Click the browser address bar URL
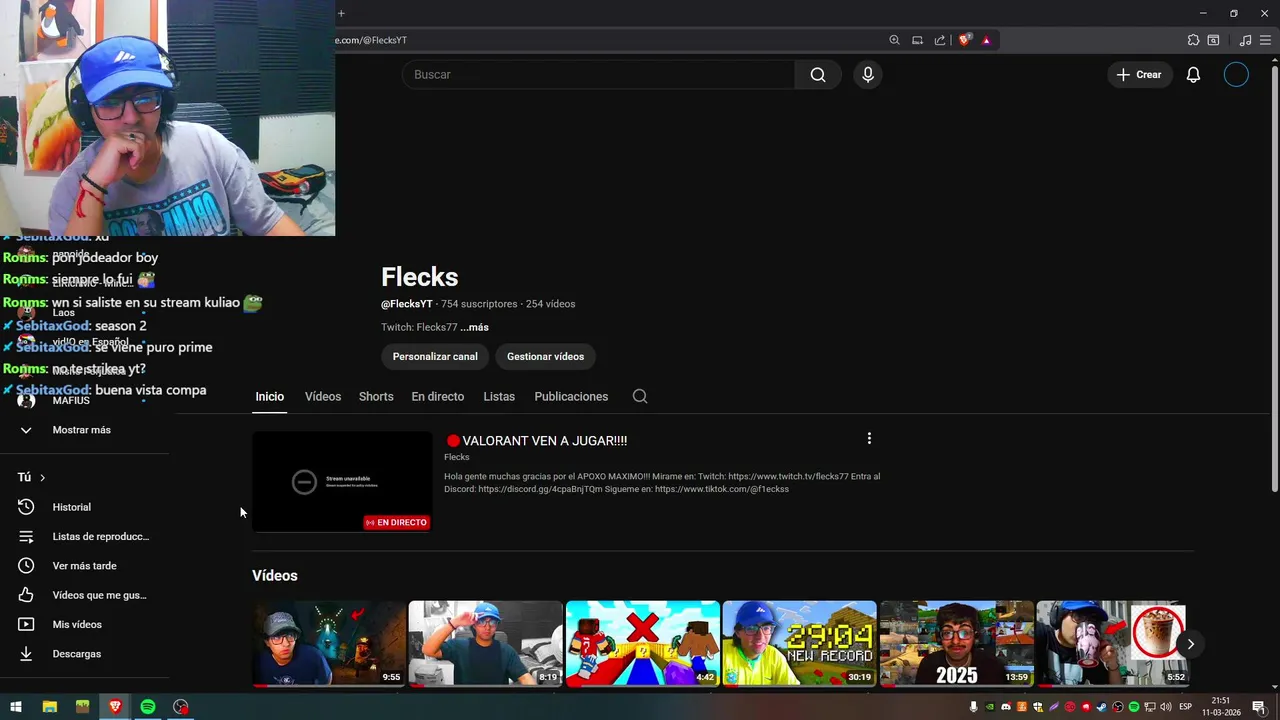 (371, 40)
